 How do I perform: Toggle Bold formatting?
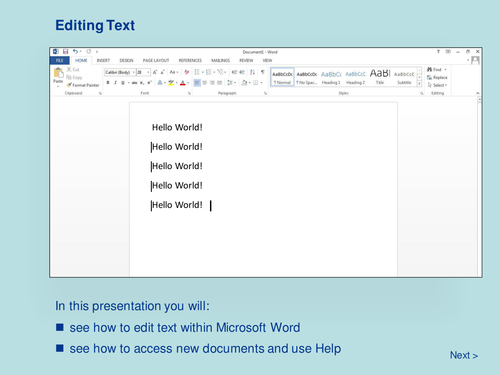pyautogui.click(x=108, y=83)
